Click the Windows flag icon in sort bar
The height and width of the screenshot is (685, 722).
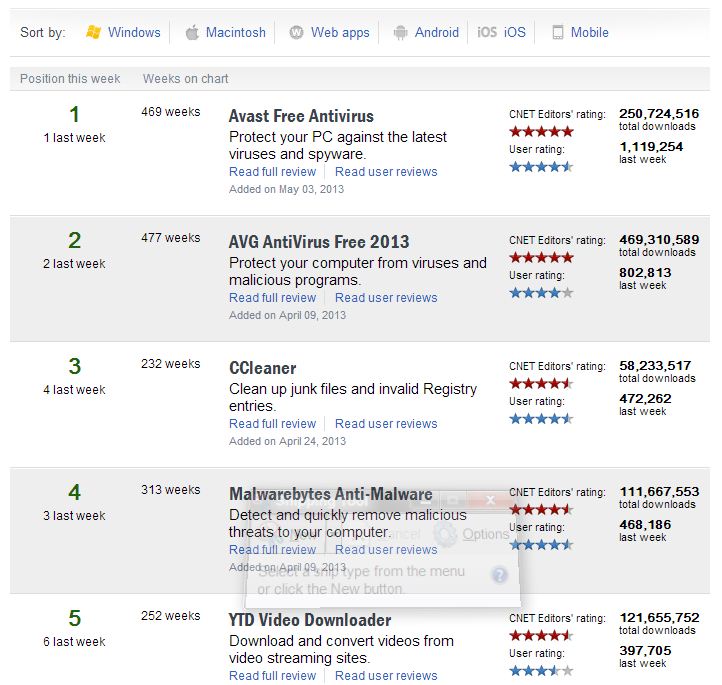(x=93, y=32)
